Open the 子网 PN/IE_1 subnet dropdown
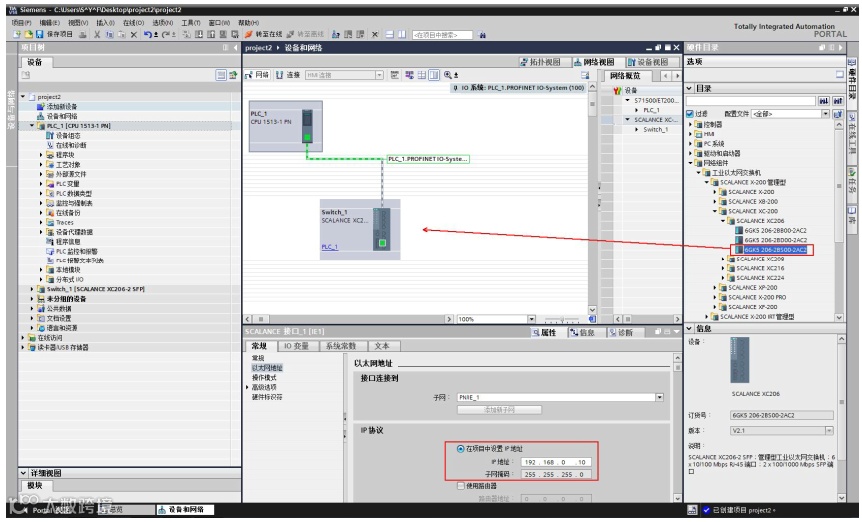The height and width of the screenshot is (522, 862). tap(659, 397)
